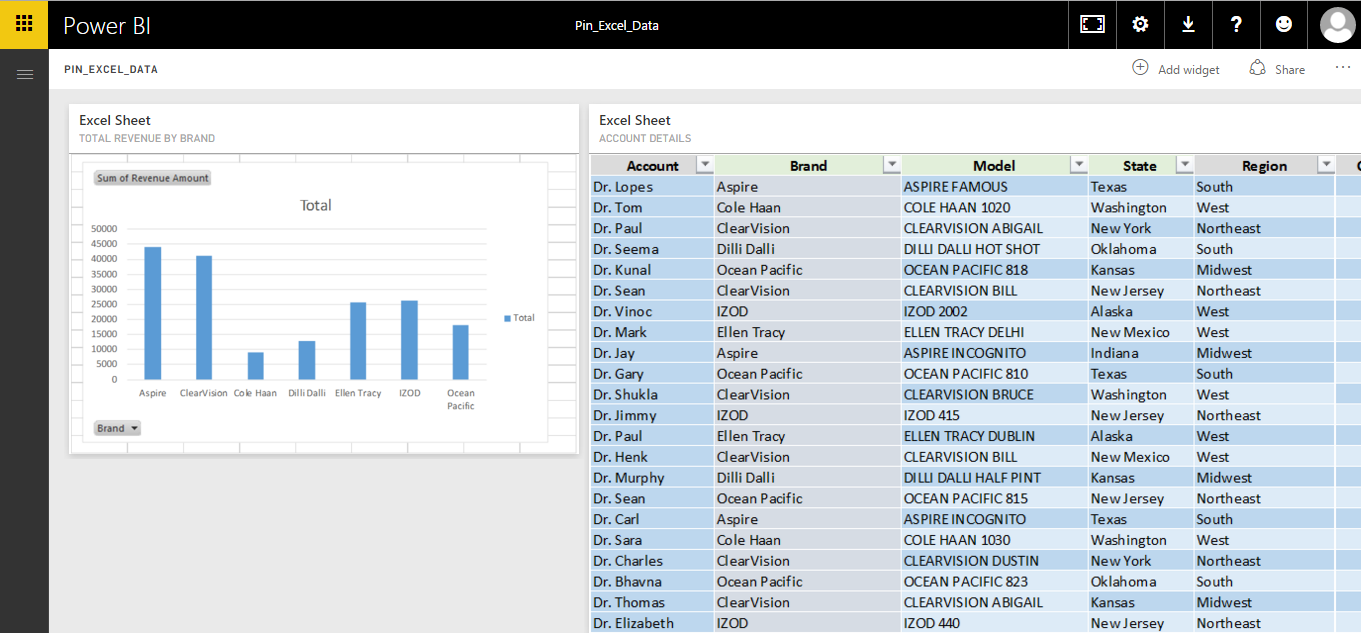Open the help question mark menu
The height and width of the screenshot is (633, 1361).
tap(1236, 25)
